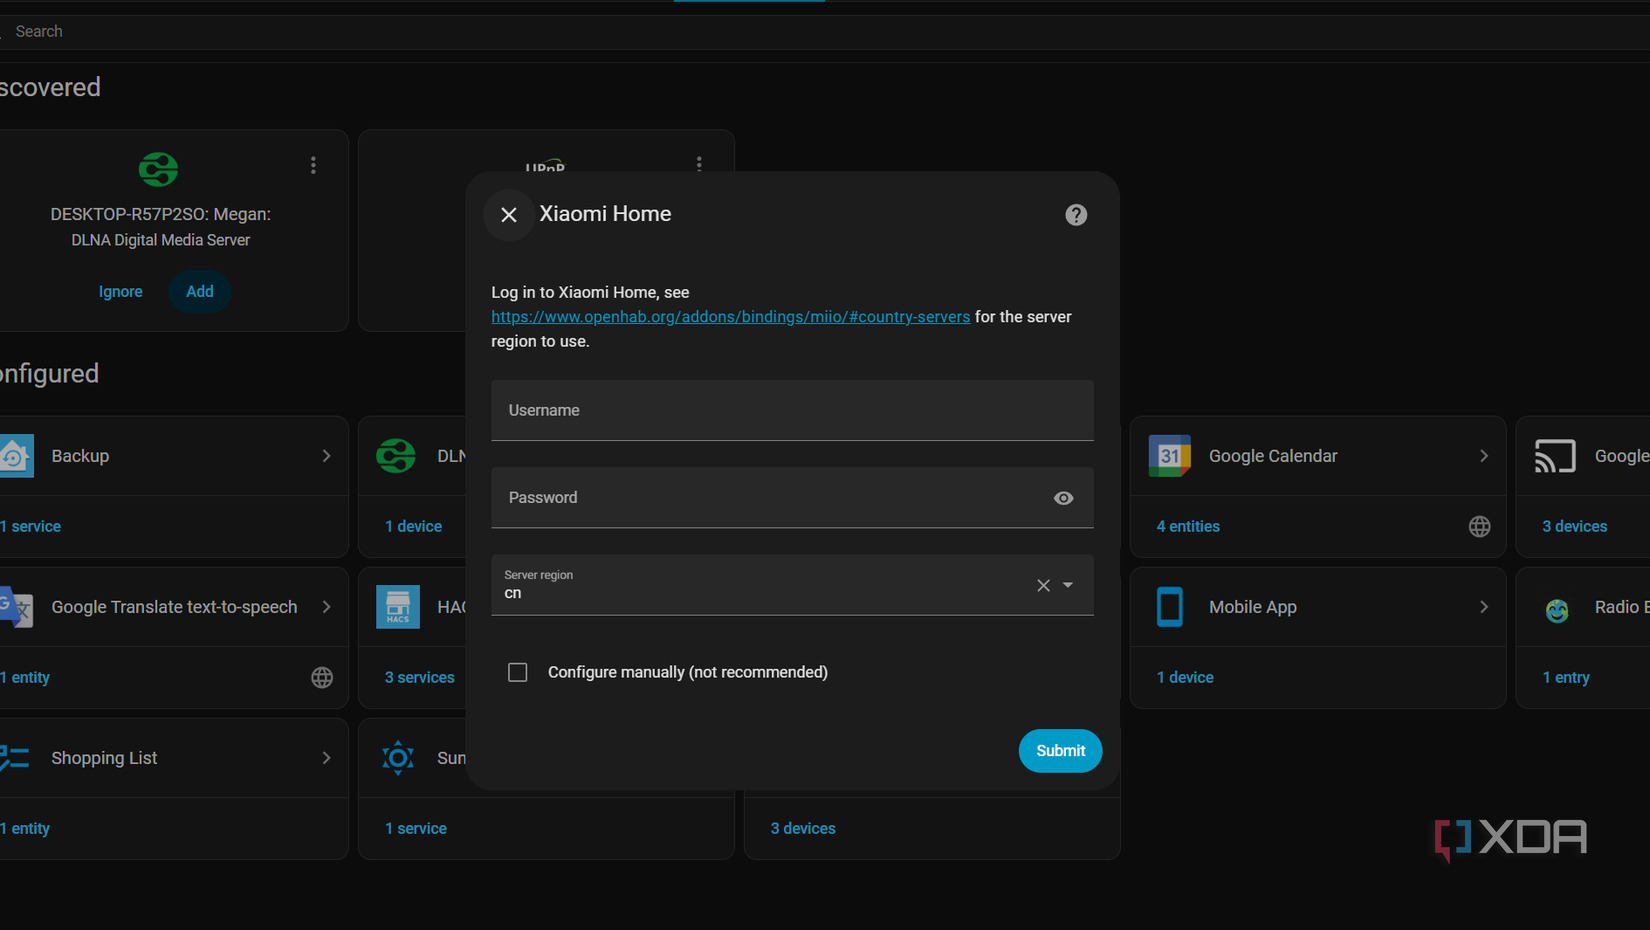The height and width of the screenshot is (930, 1650).
Task: Open the configured DLNA integration icon
Action: click(396, 456)
